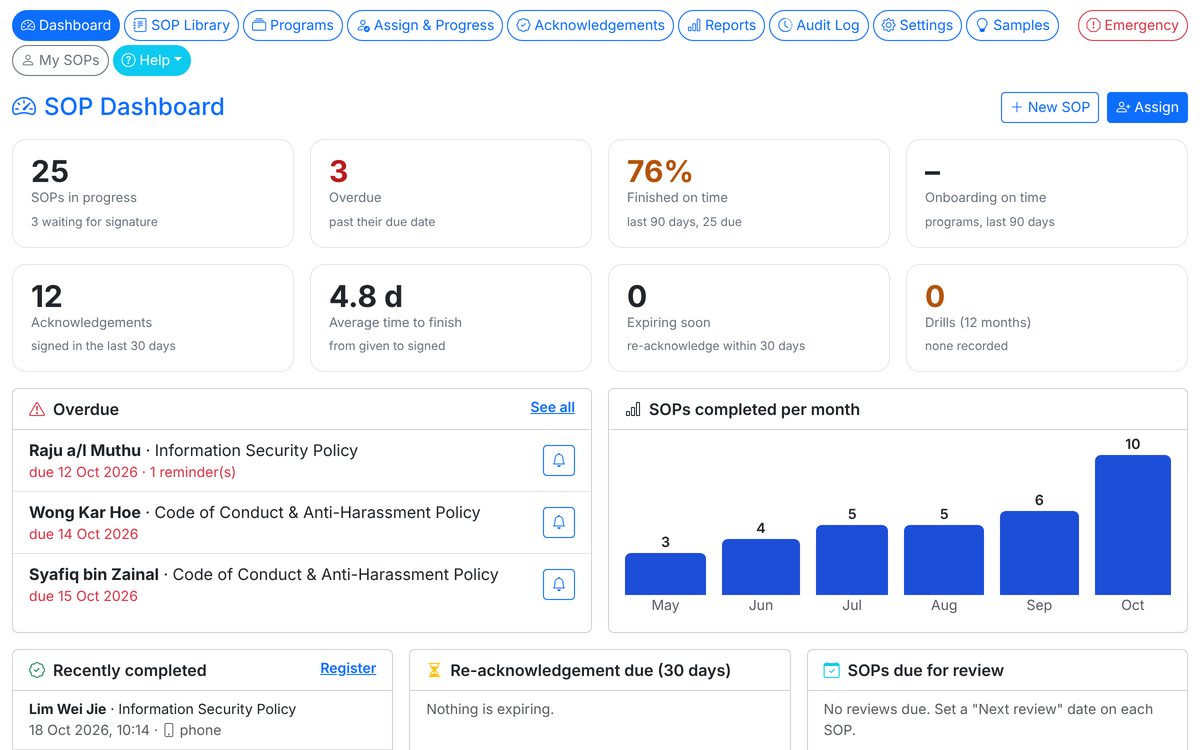Click the May bar in the chart
The image size is (1200, 750).
tap(665, 574)
